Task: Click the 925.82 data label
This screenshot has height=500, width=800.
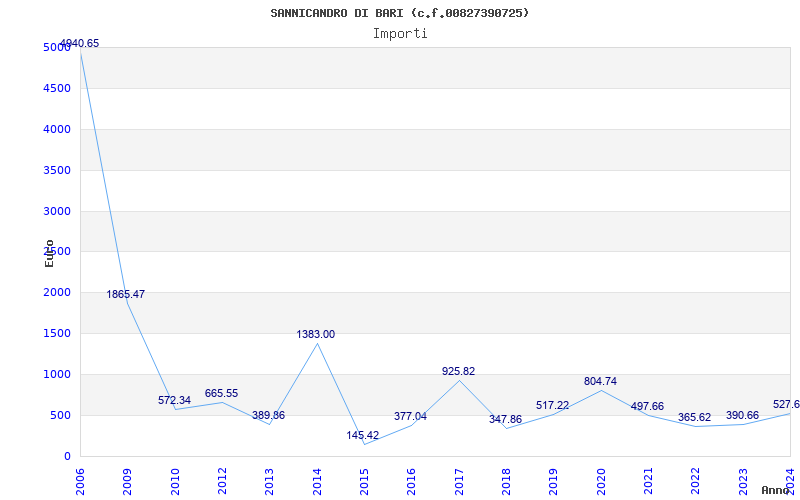Action: click(458, 371)
